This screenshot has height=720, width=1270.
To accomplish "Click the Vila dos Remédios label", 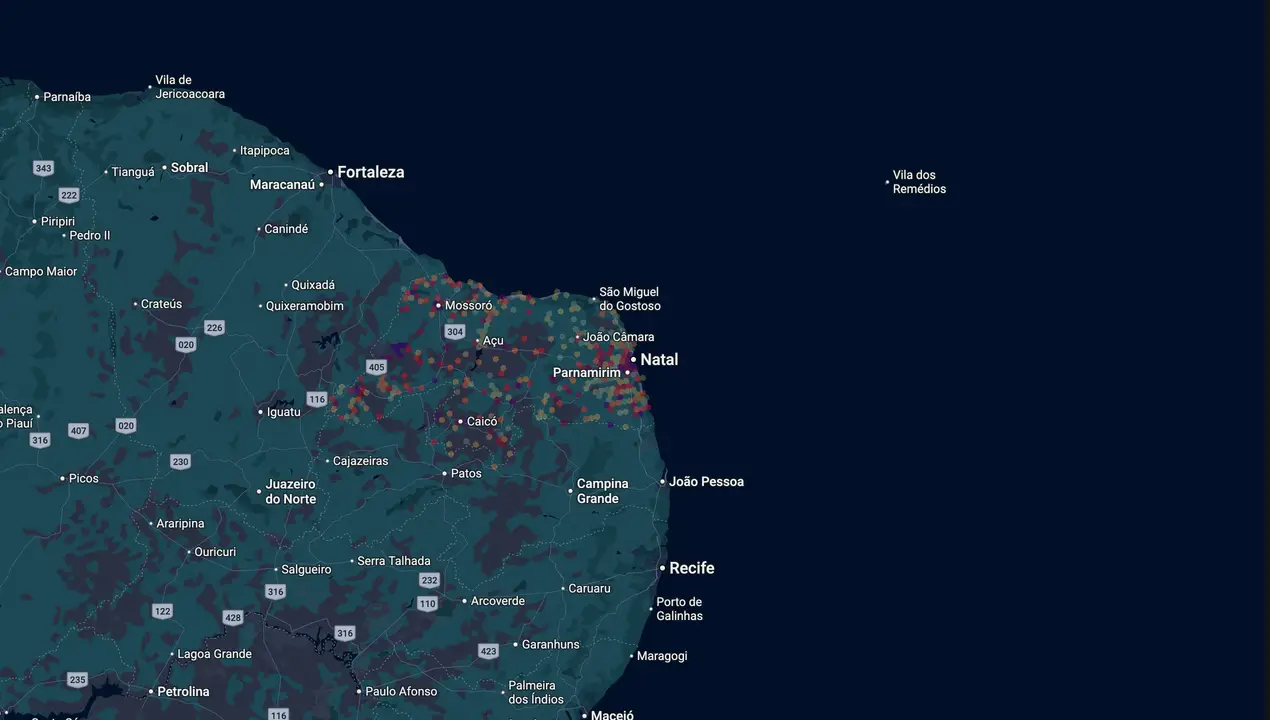I will 919,182.
